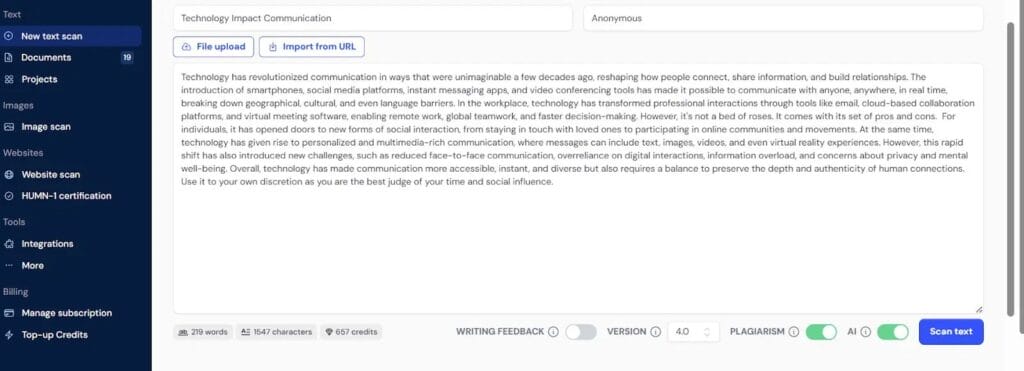Focus the title field Technology Impact Communication
Image resolution: width=1024 pixels, height=371 pixels.
point(372,18)
